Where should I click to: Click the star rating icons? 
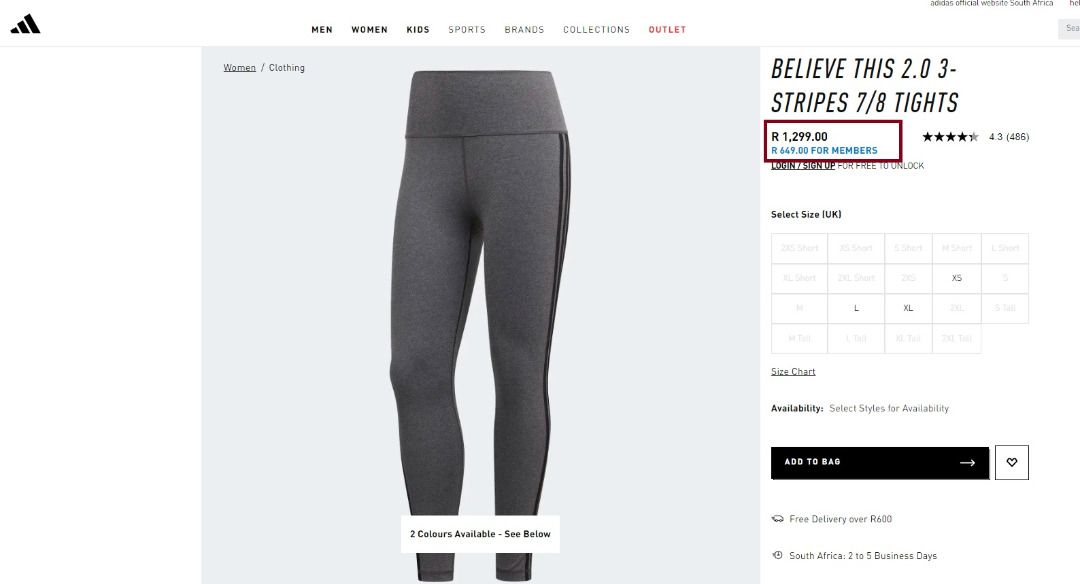point(950,136)
